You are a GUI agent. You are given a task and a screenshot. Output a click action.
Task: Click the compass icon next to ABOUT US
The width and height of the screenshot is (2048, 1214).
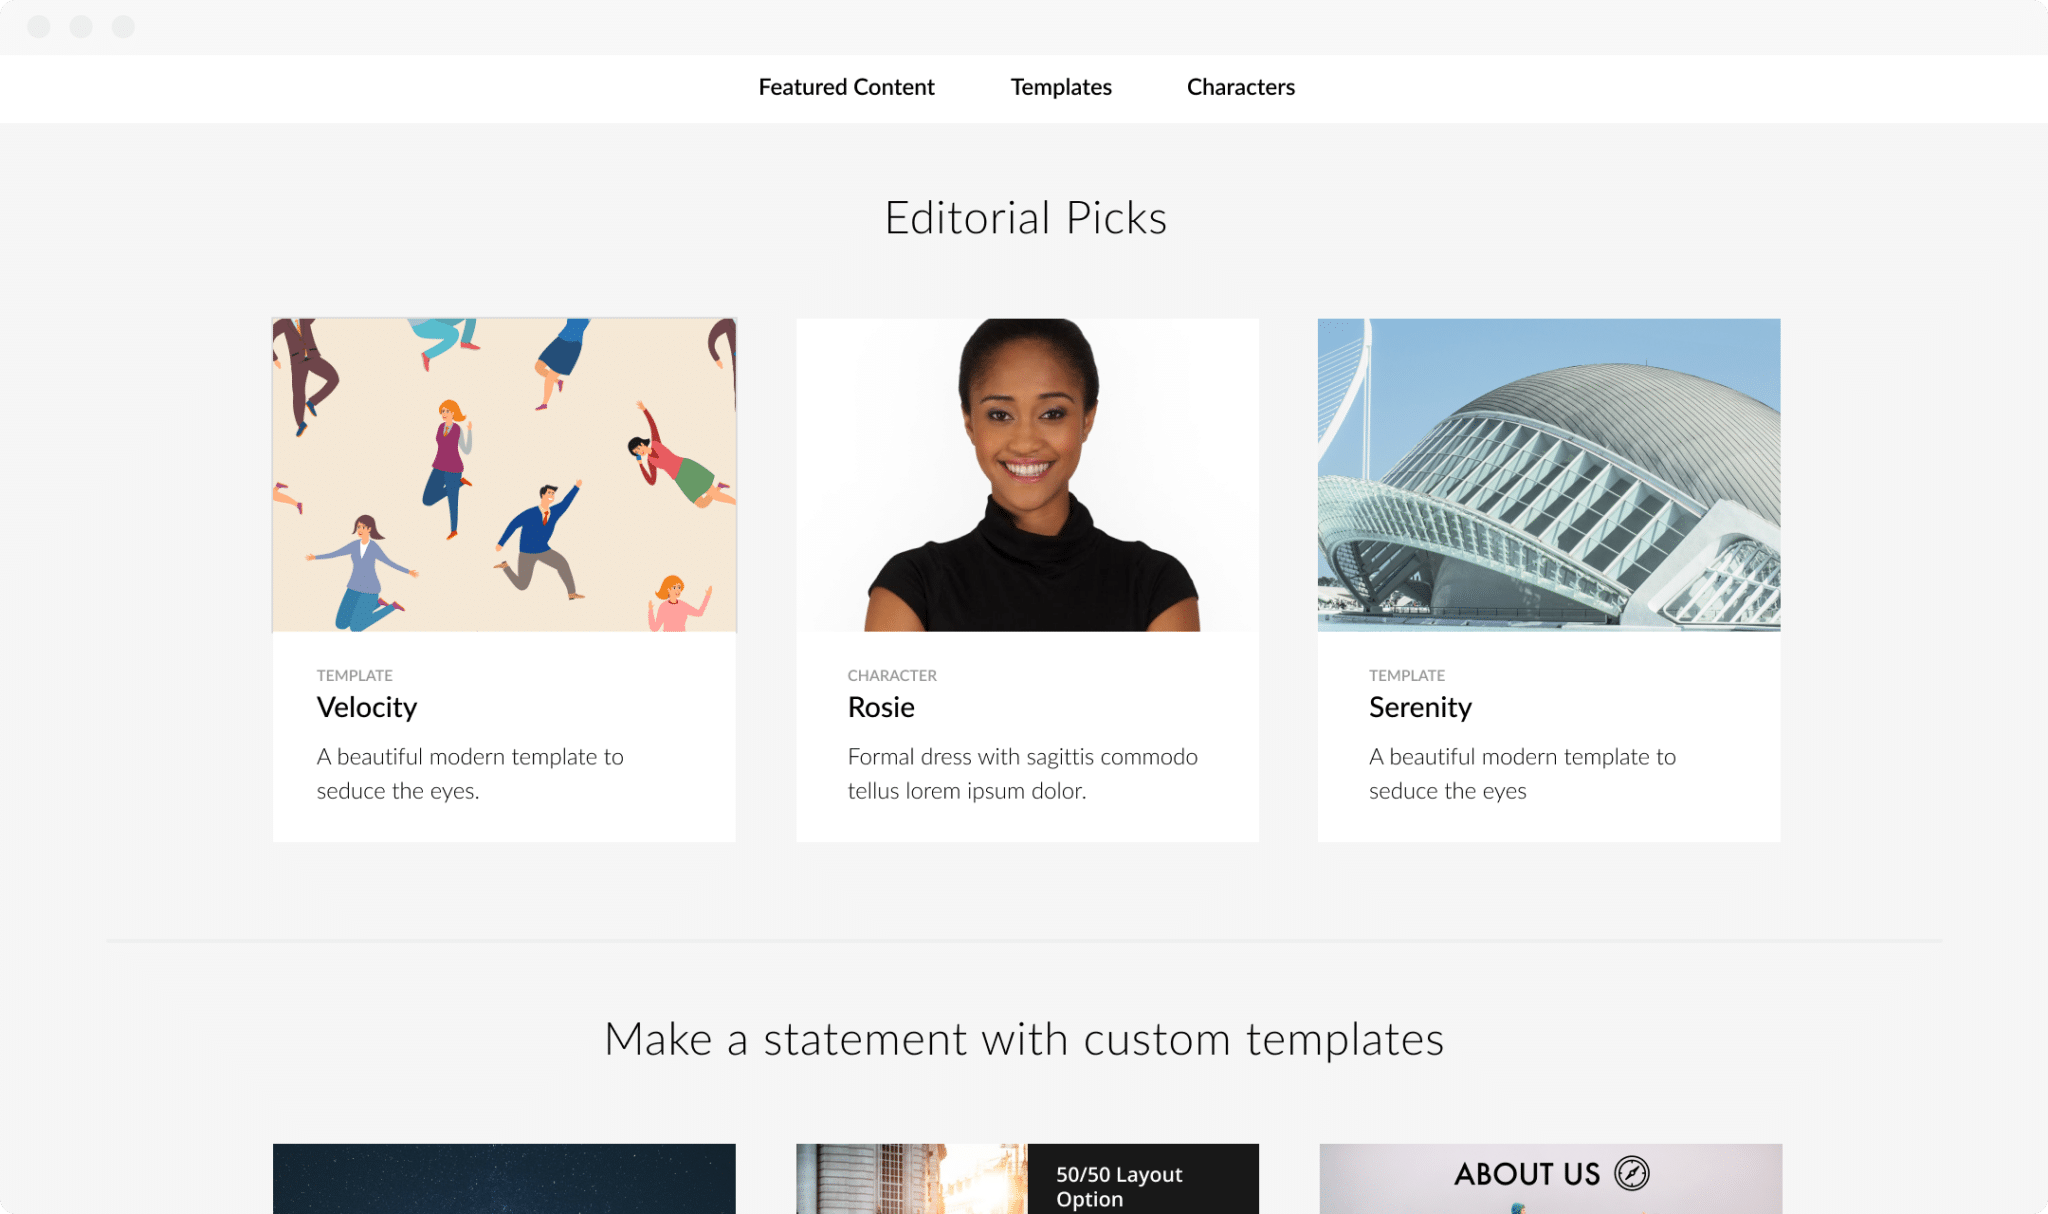pyautogui.click(x=1632, y=1175)
